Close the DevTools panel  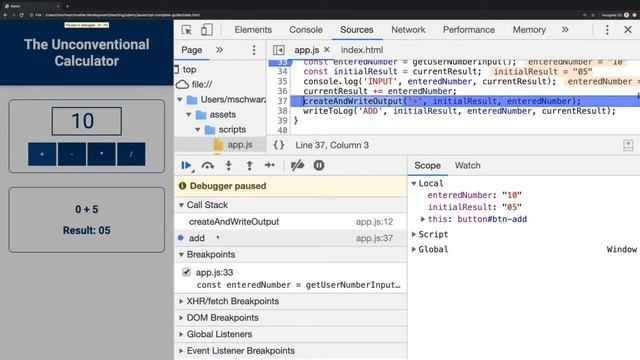[x=628, y=30]
